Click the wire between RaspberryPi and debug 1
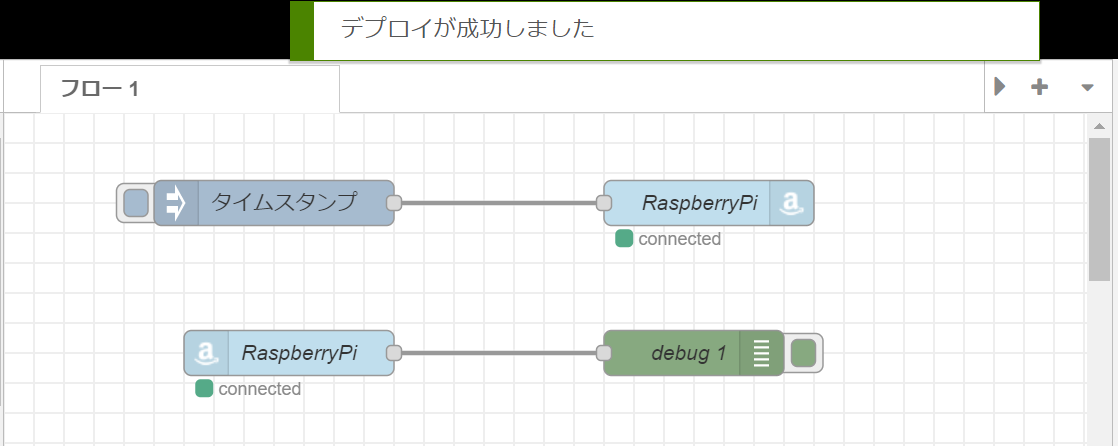Screen dimensions: 1118x446 (x=499, y=353)
